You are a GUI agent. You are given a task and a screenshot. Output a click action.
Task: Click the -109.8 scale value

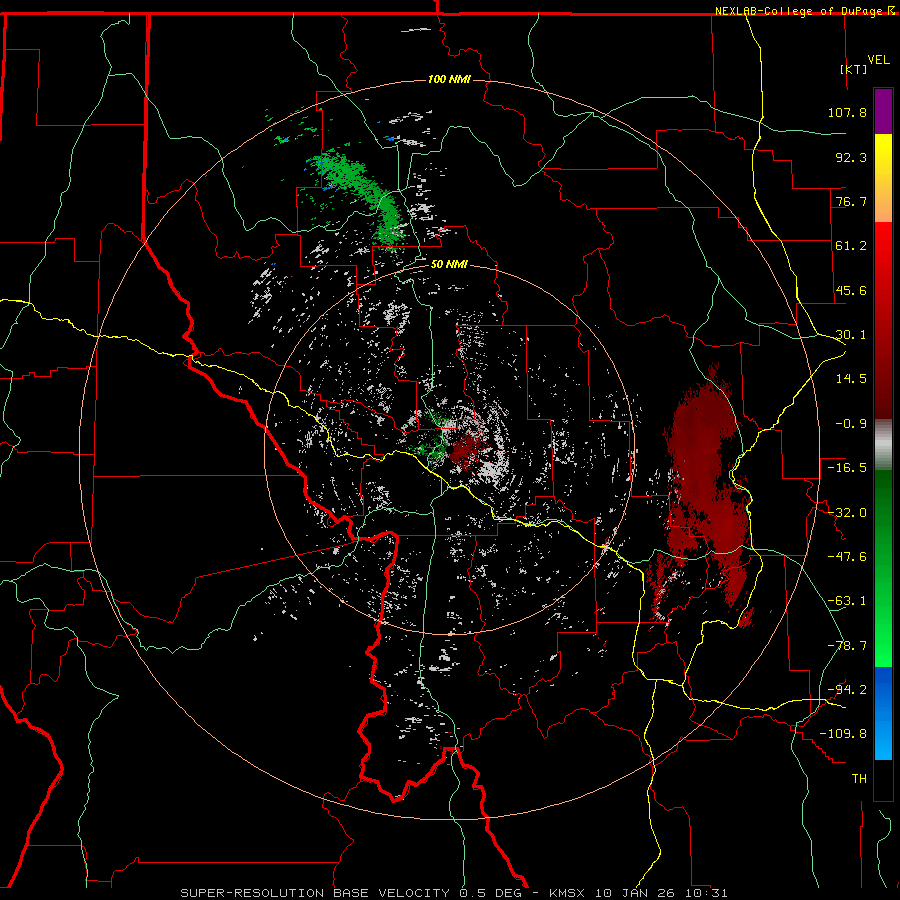pos(843,734)
